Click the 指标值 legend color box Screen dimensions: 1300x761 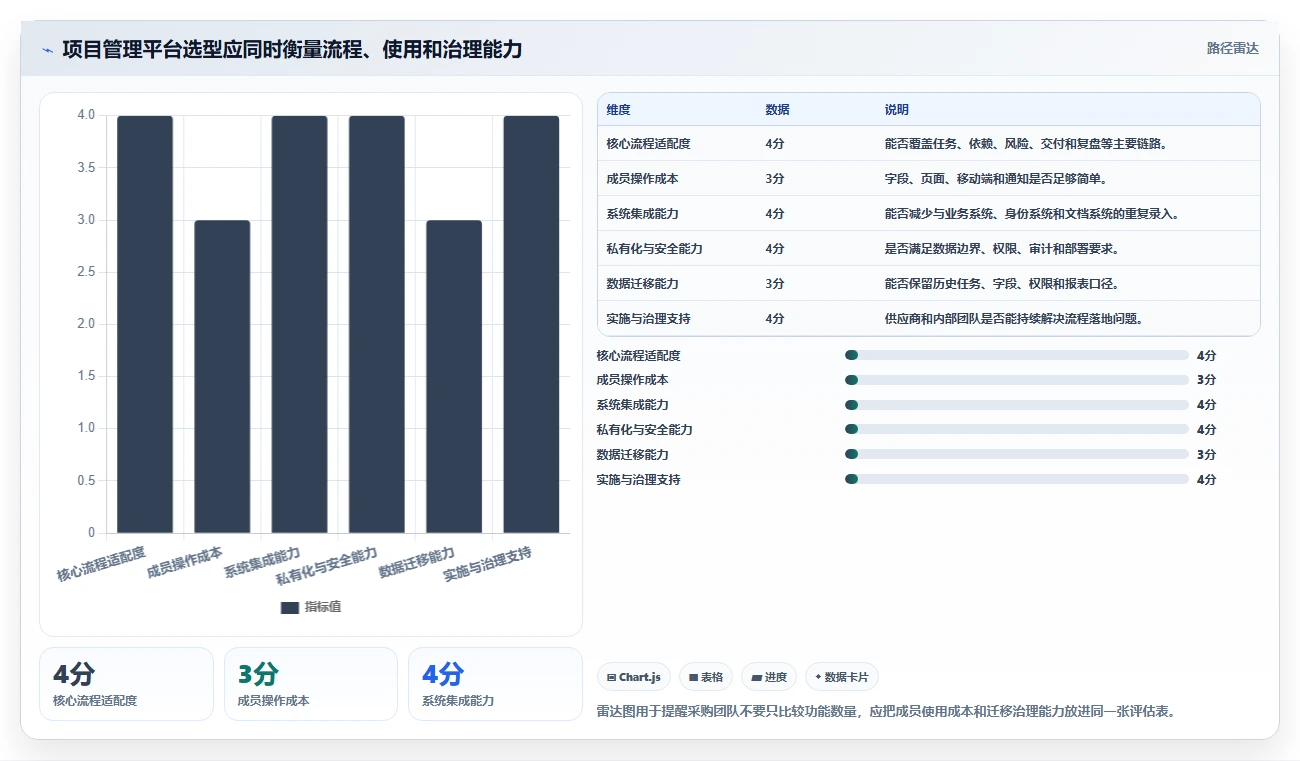pos(290,607)
